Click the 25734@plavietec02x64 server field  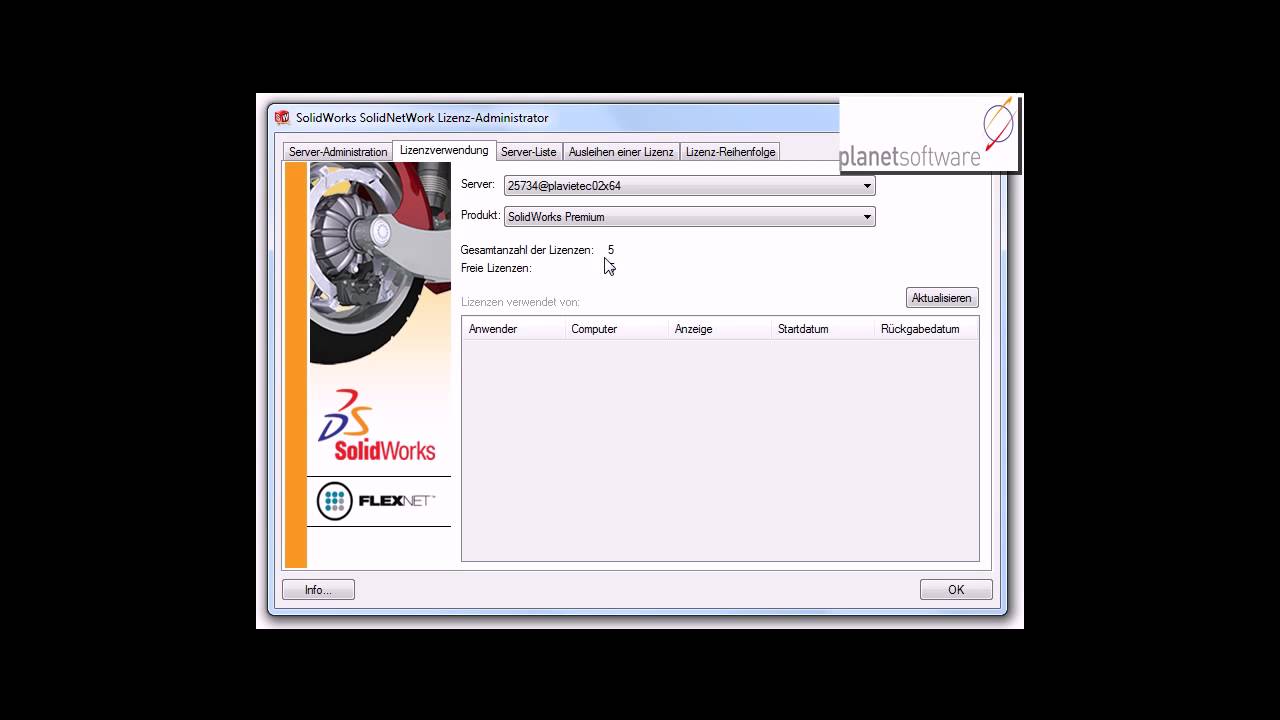pos(689,186)
